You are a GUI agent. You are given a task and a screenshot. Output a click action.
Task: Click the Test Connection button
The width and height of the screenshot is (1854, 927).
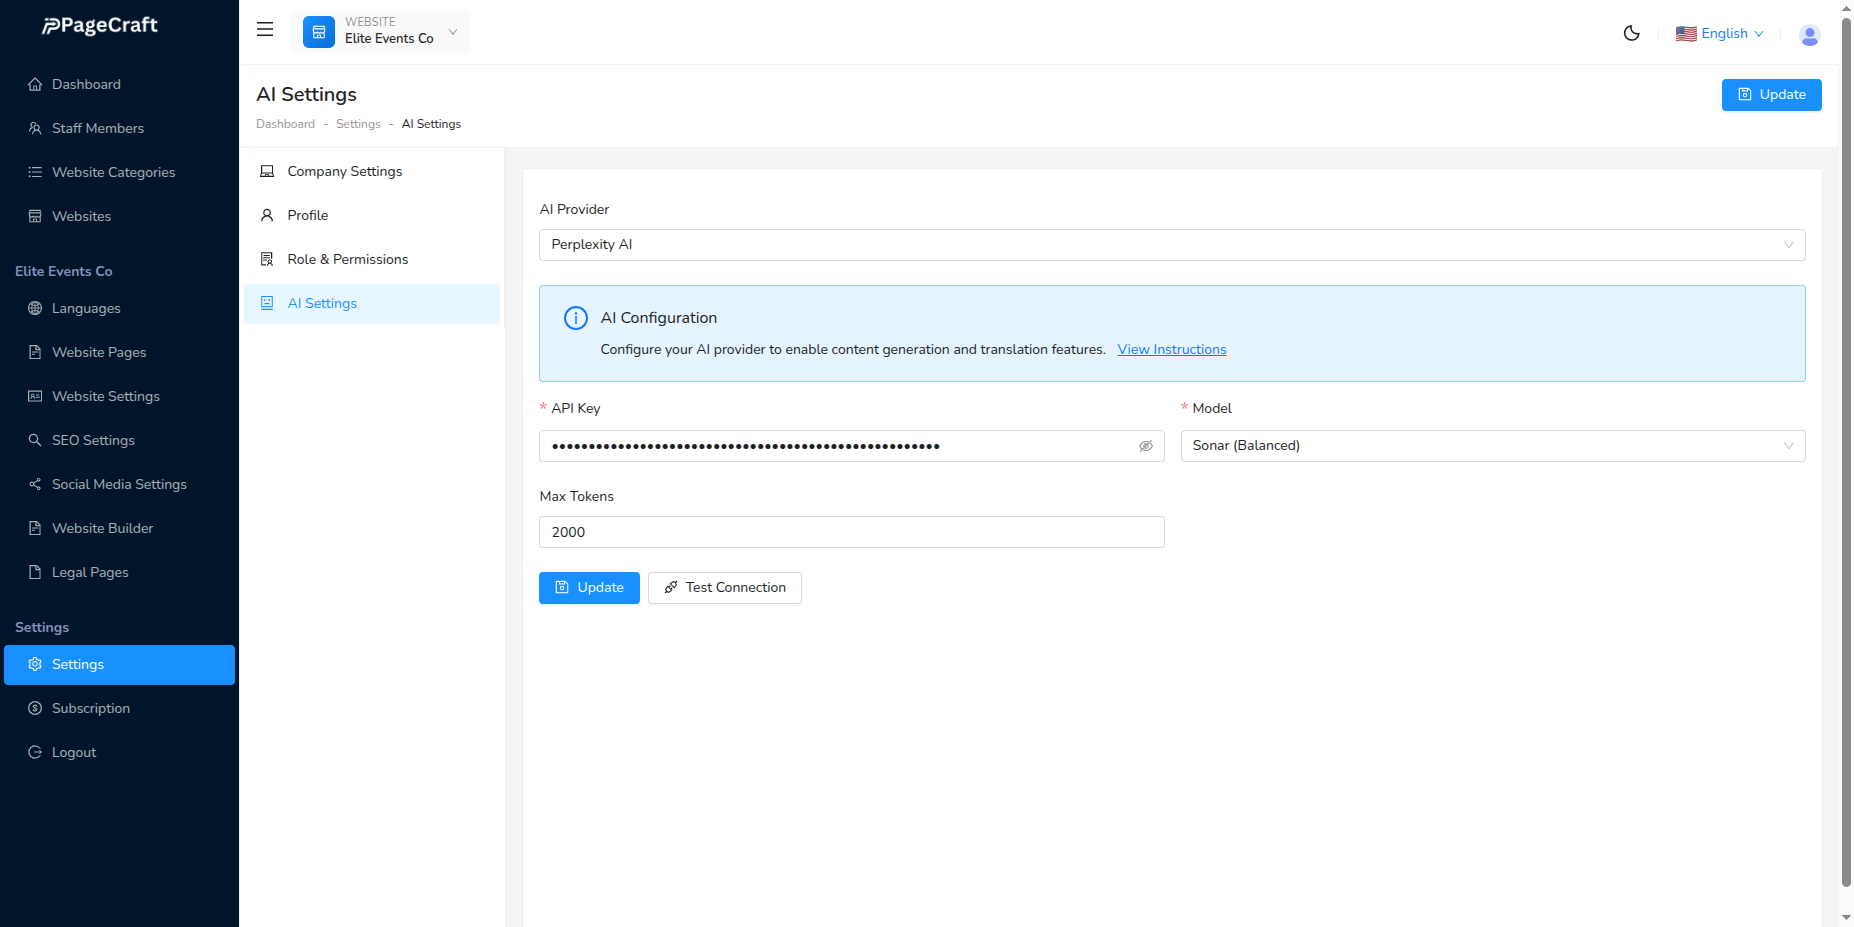coord(724,588)
